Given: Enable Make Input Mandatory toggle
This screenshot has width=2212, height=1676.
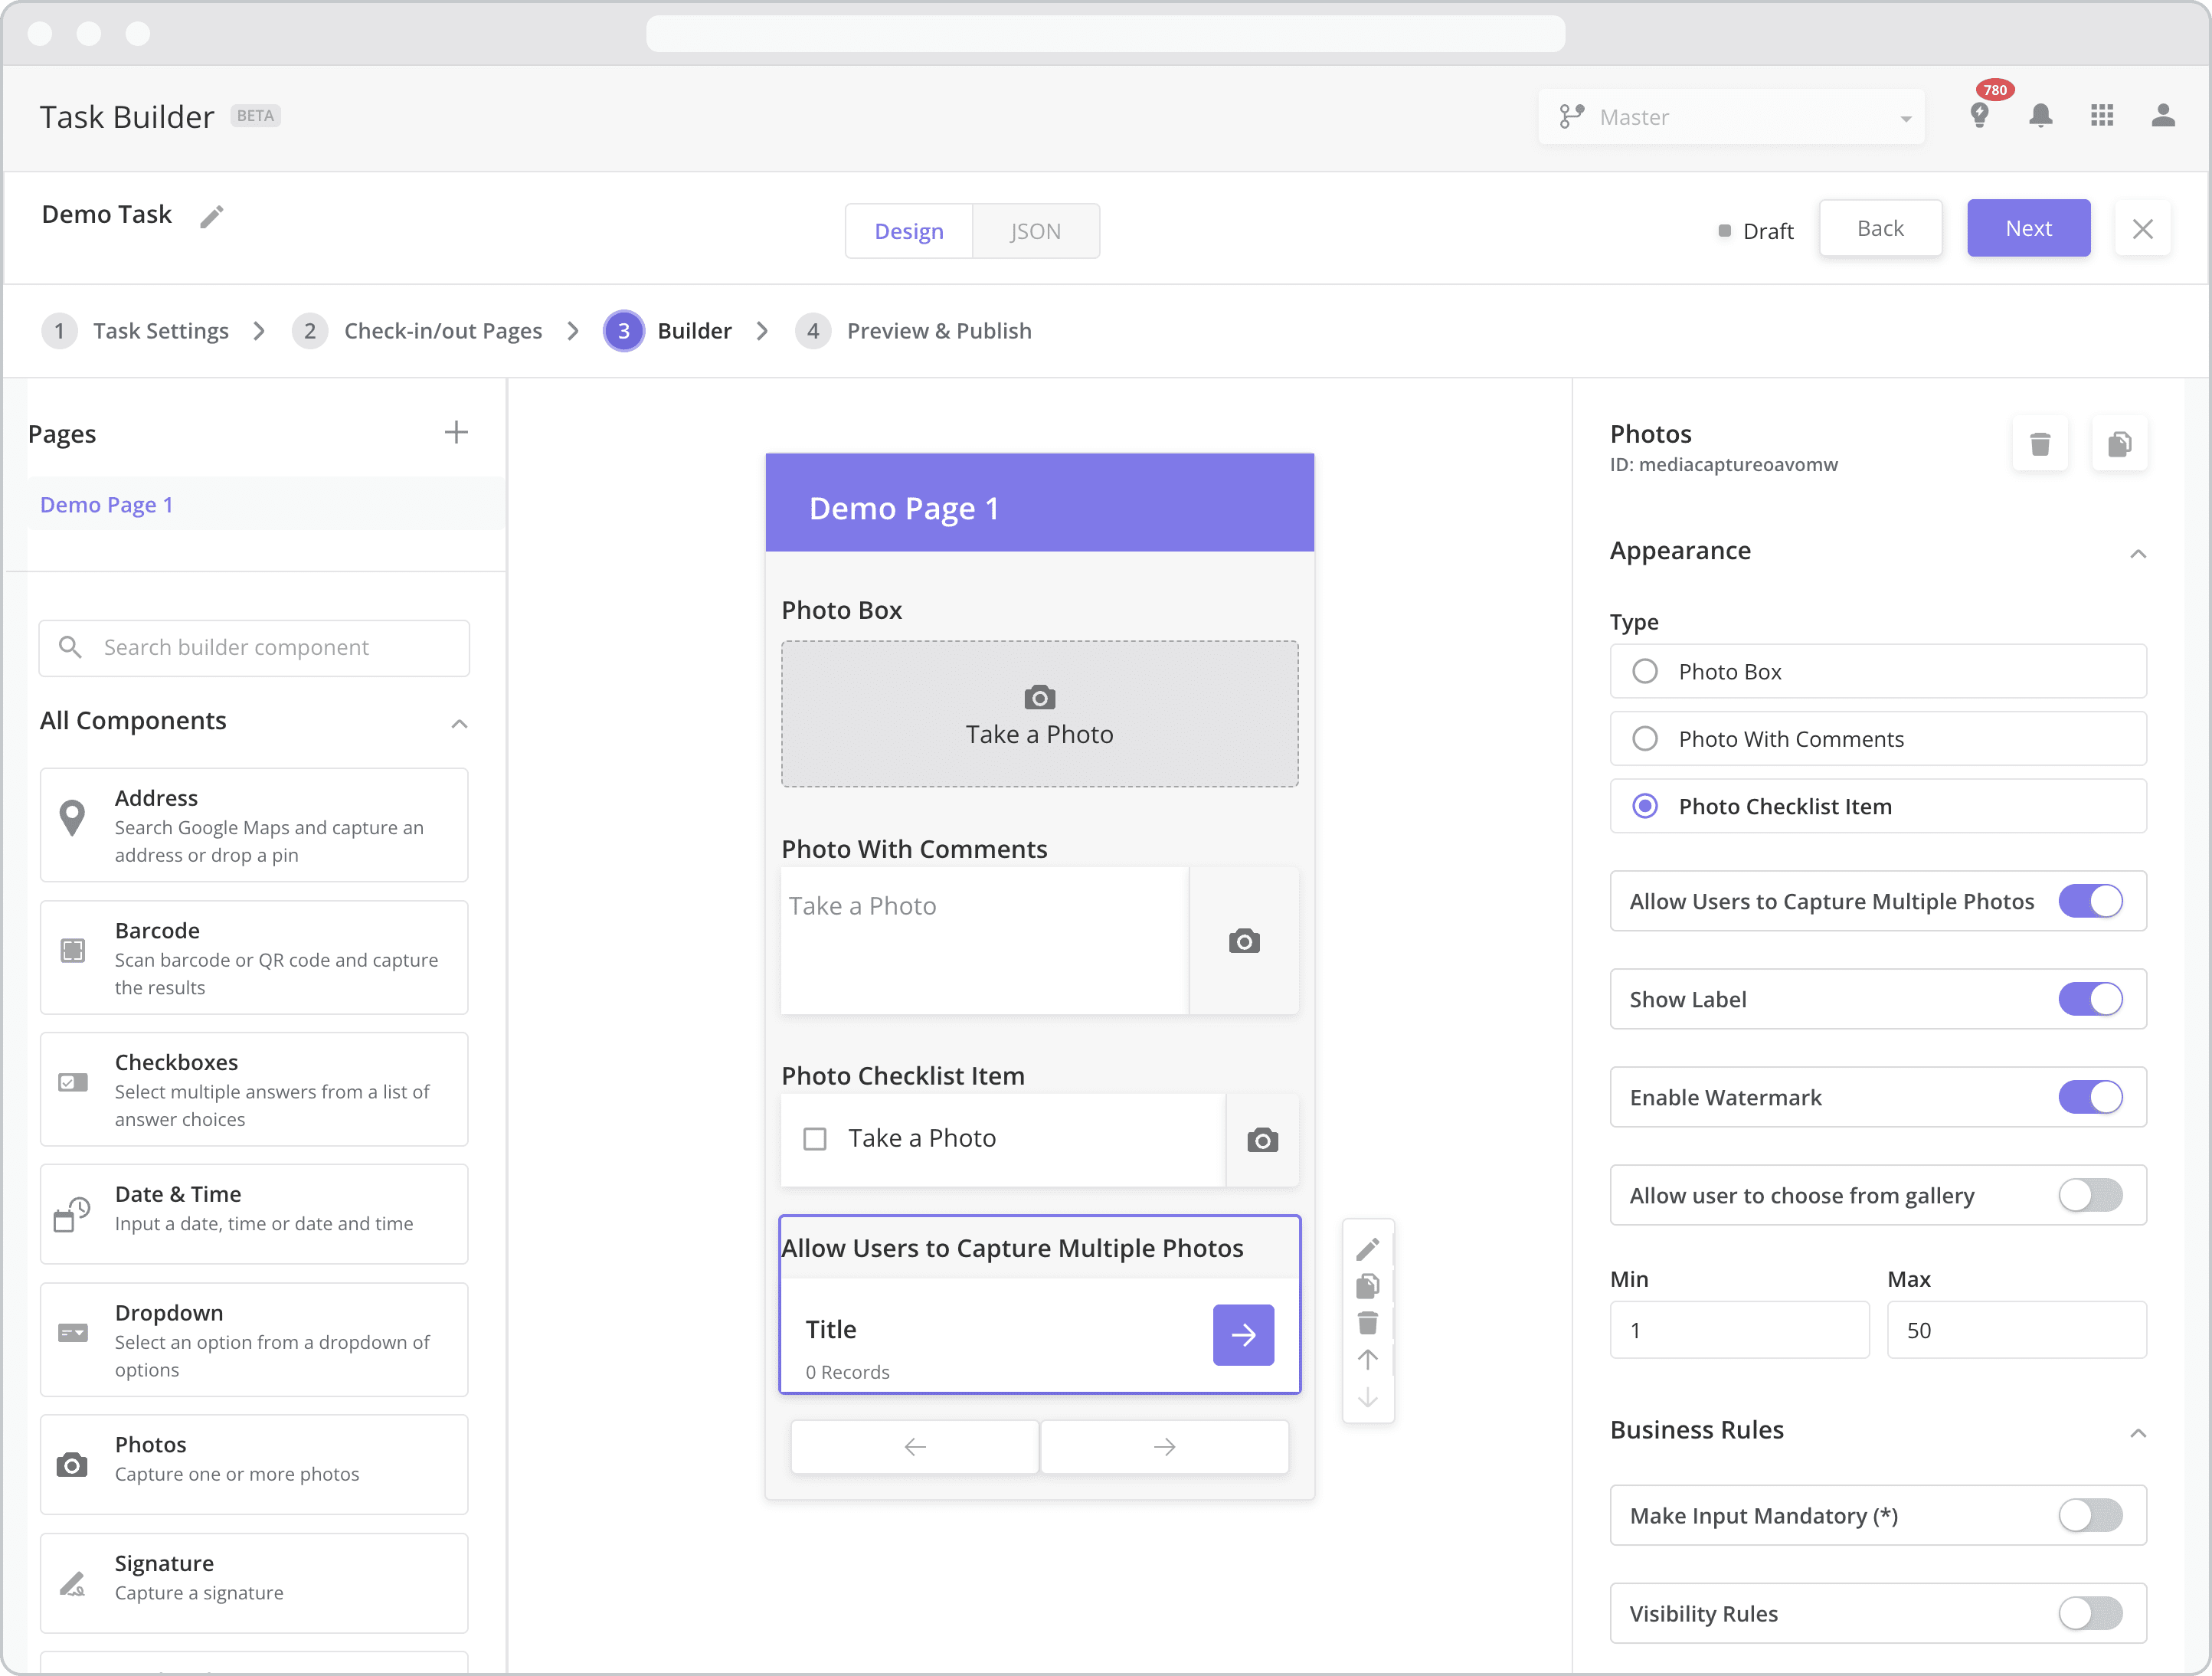Looking at the screenshot, I should click(2090, 1515).
